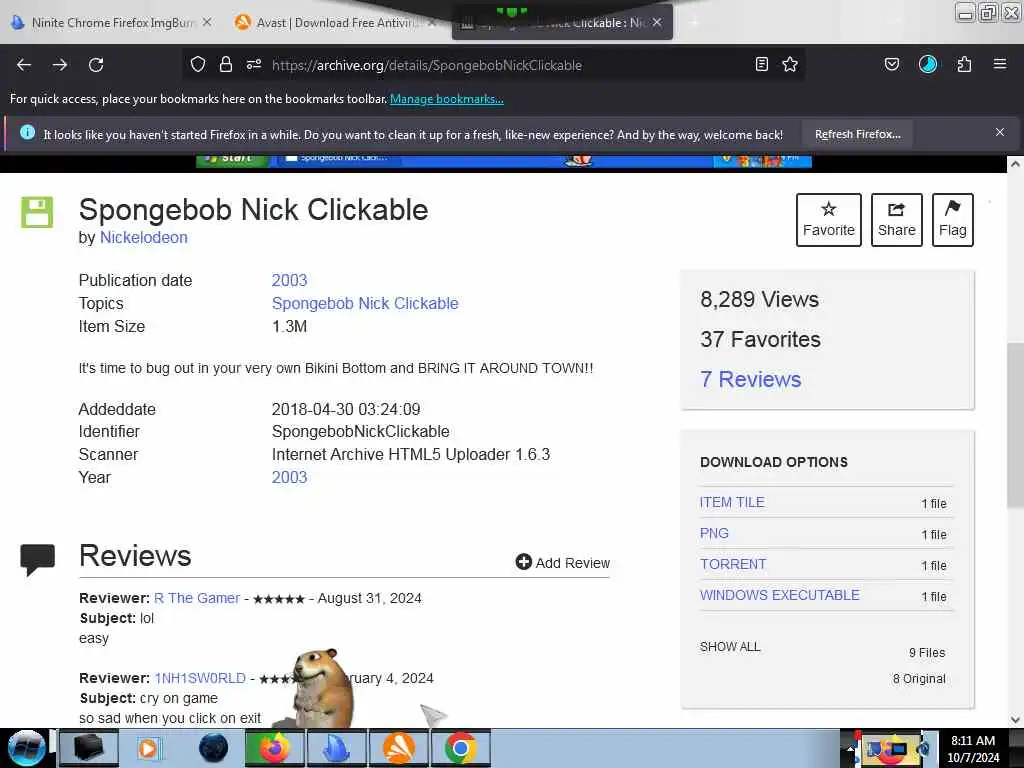Open the Spongebob Nick Clickable topic link
The width and height of the screenshot is (1024, 768).
tap(365, 303)
